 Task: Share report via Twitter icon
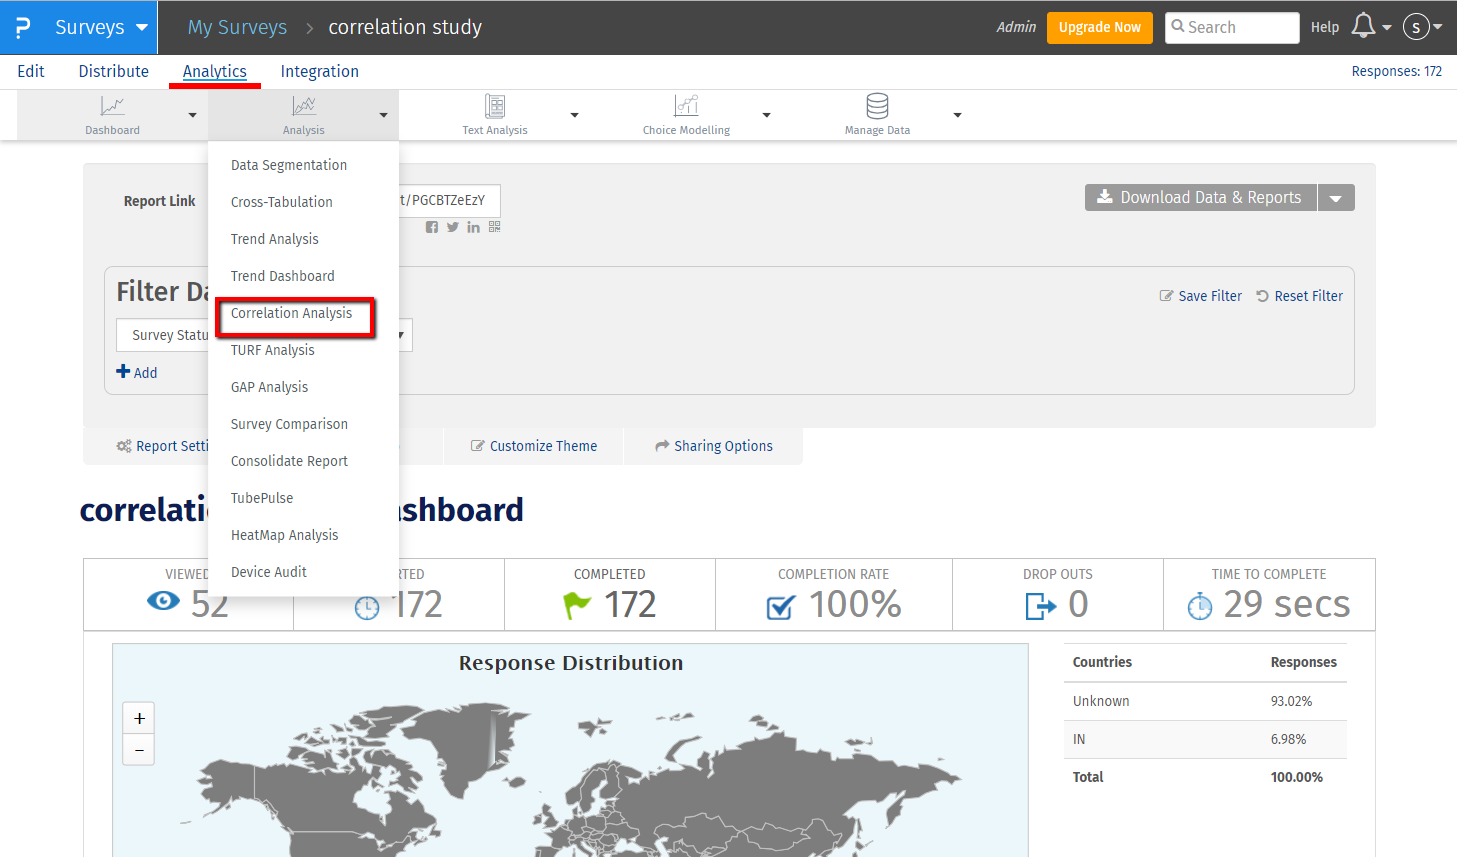pos(453,227)
